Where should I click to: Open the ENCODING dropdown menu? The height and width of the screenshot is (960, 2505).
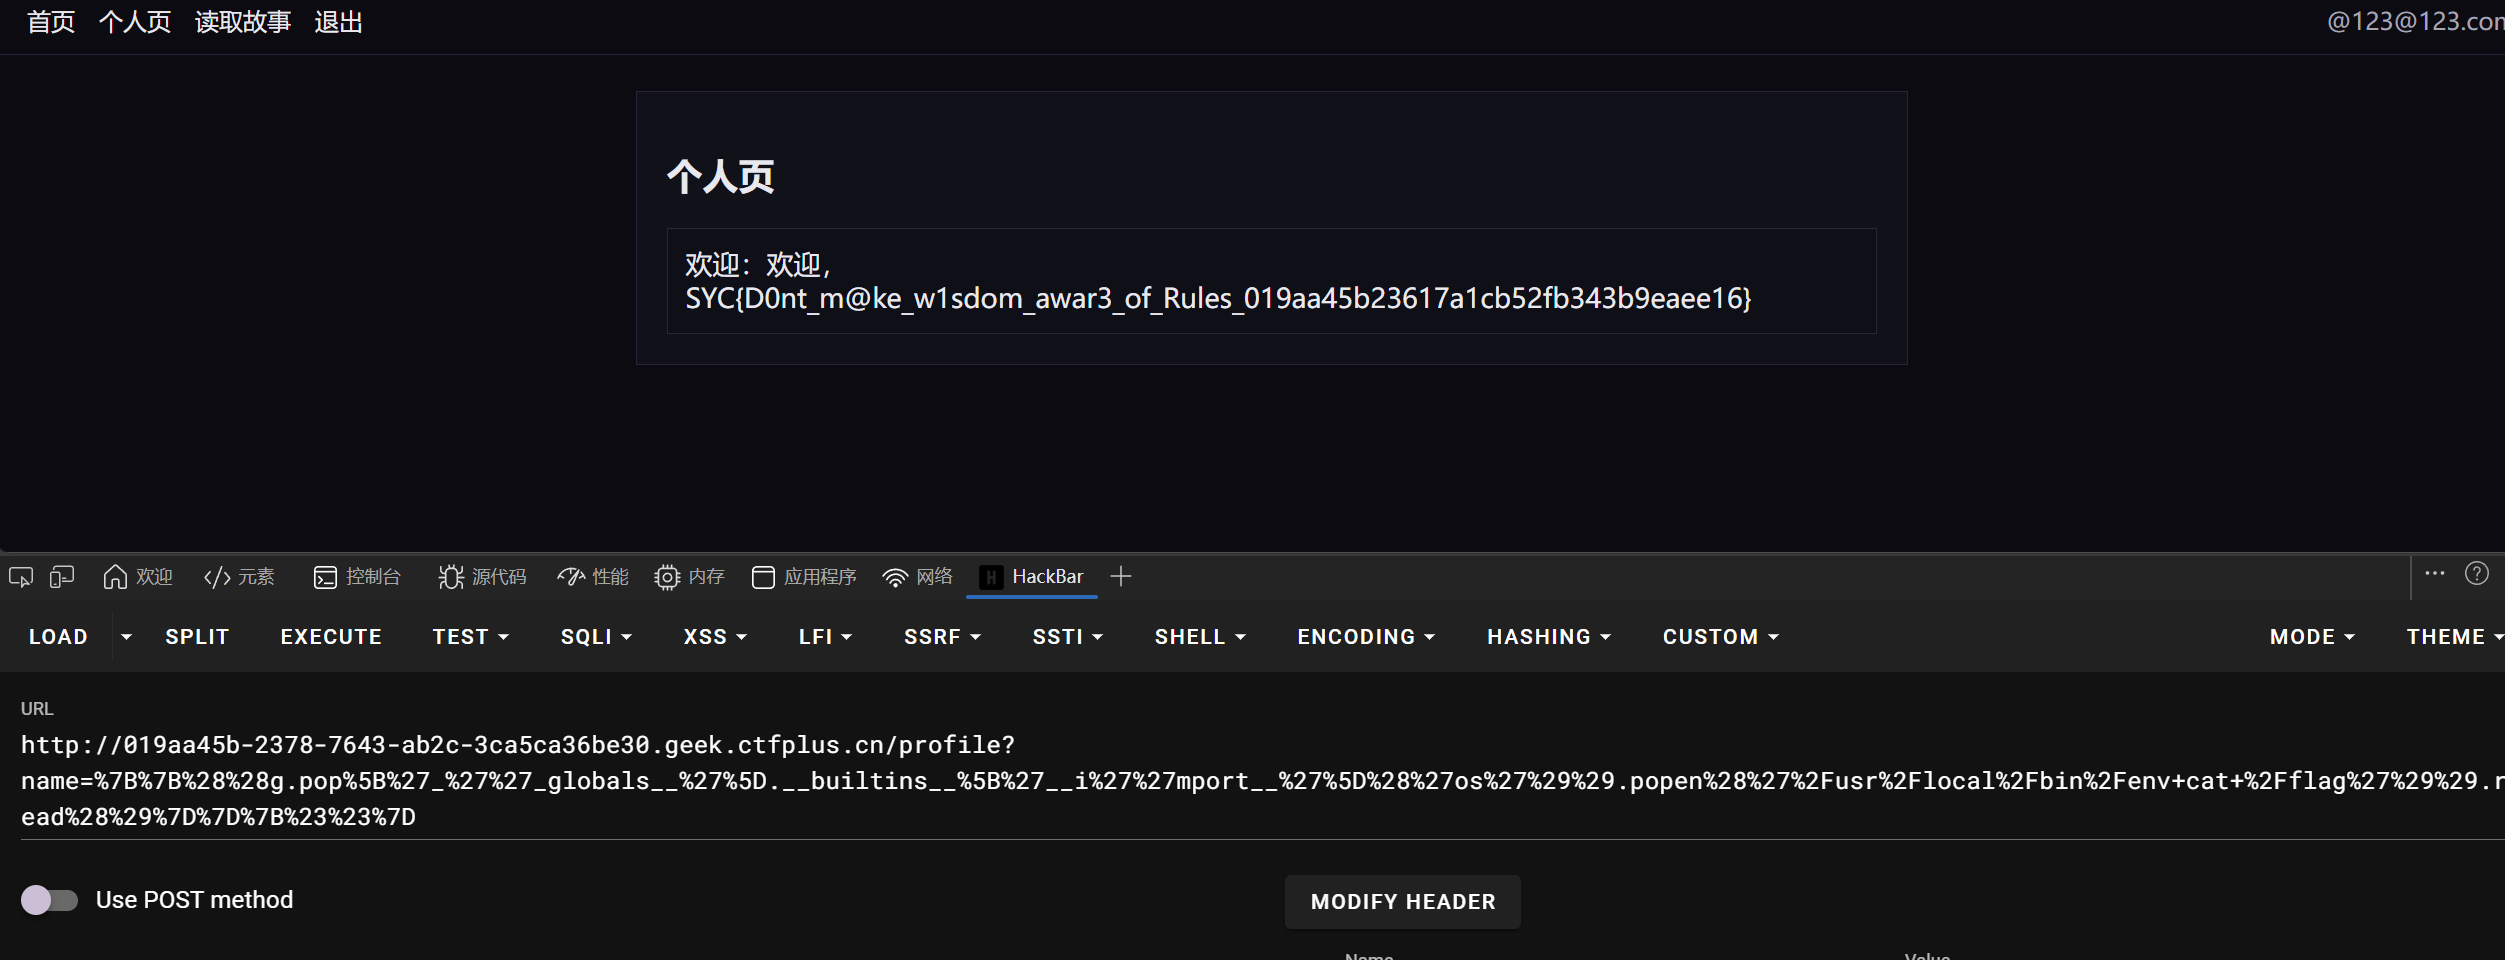(x=1367, y=637)
